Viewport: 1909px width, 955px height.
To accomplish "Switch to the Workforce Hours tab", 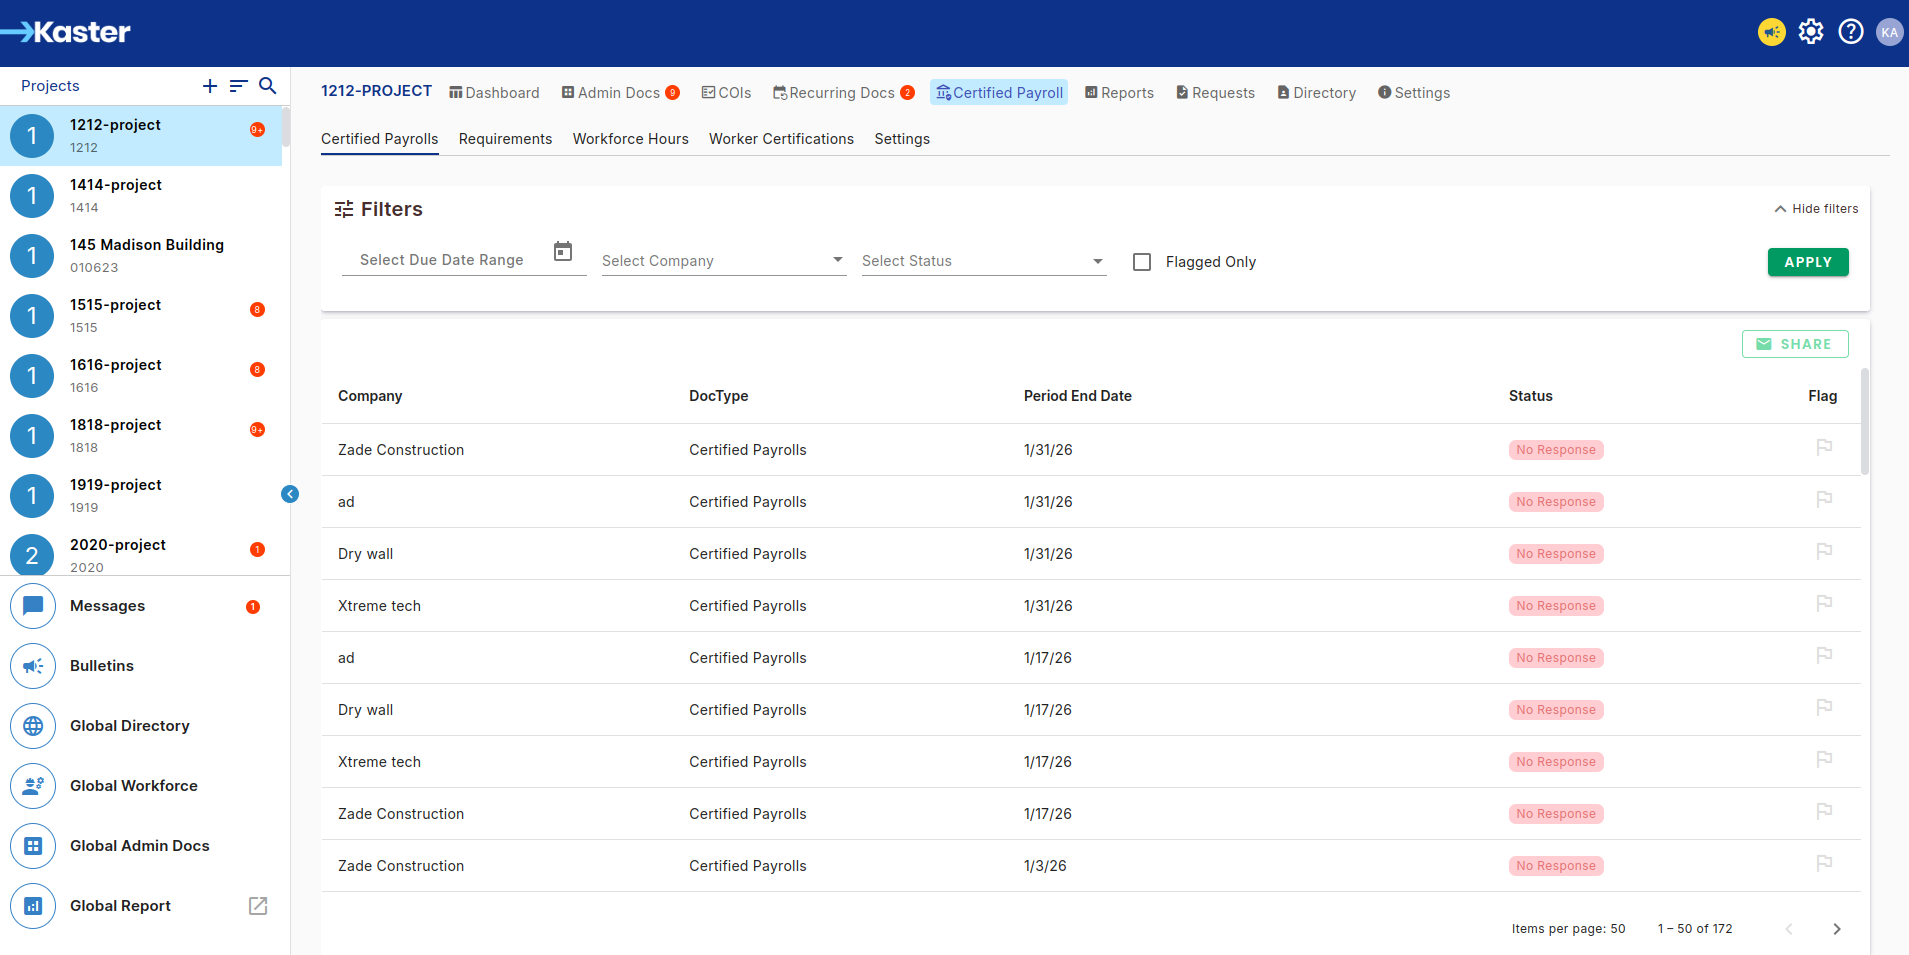I will click(x=630, y=139).
